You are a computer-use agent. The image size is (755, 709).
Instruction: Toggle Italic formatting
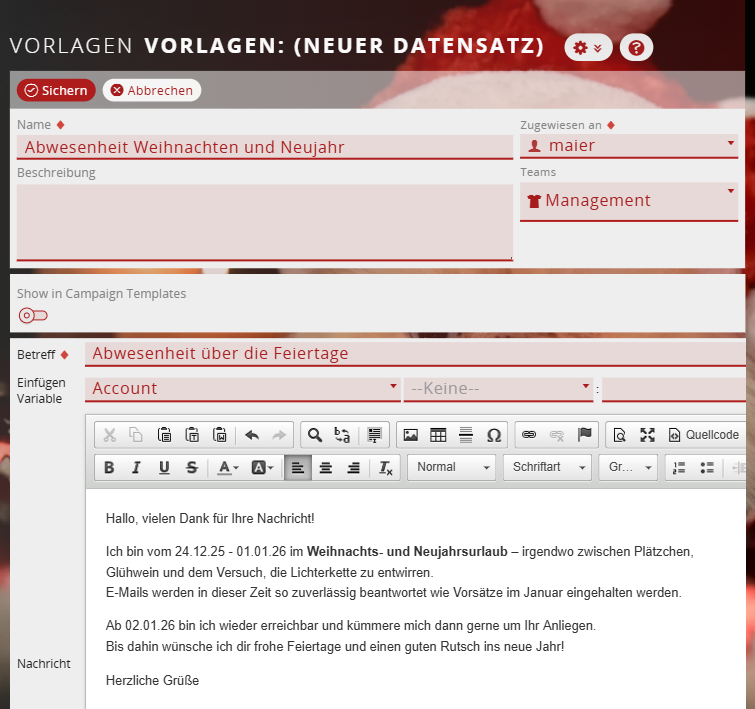tap(136, 467)
